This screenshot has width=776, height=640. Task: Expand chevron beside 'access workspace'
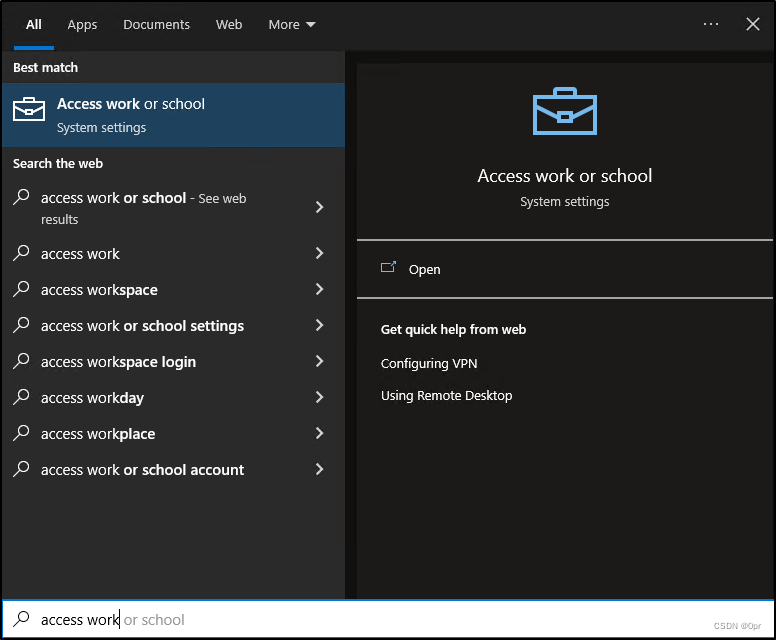[x=319, y=289]
